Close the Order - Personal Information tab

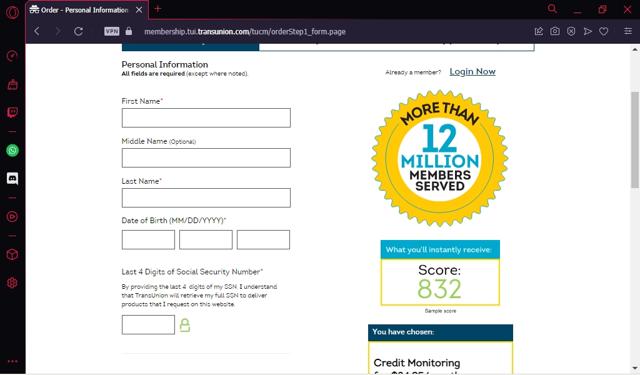[139, 10]
